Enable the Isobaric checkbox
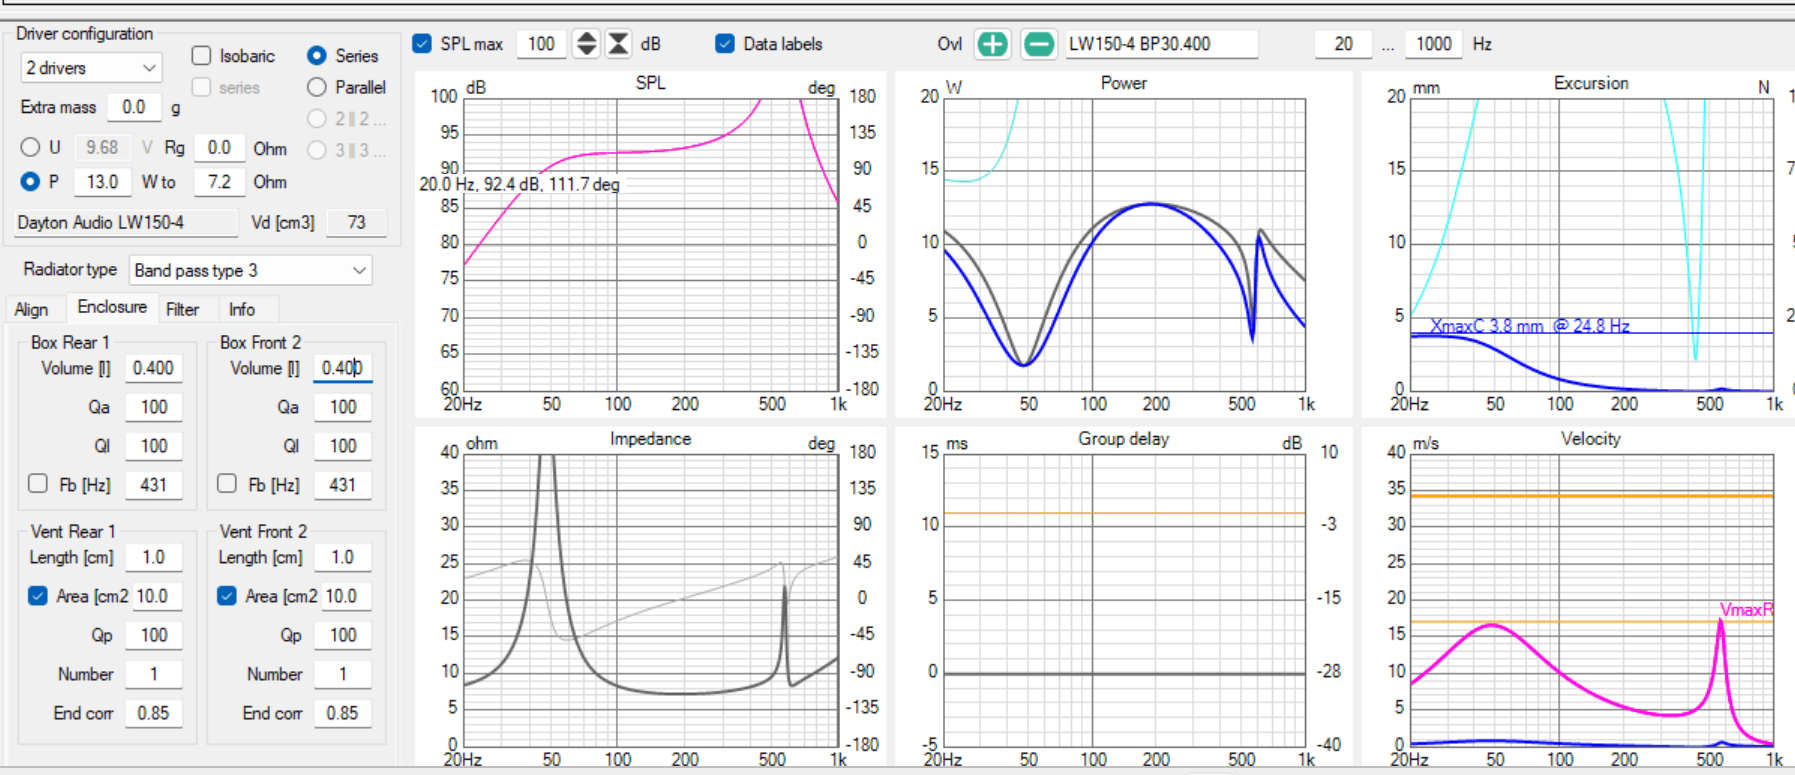Image resolution: width=1795 pixels, height=775 pixels. (201, 55)
